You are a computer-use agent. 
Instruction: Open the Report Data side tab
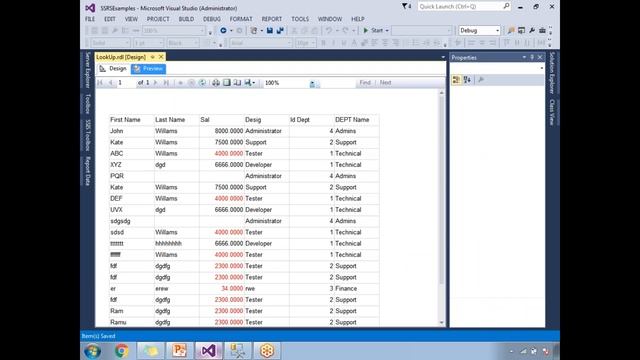87,171
